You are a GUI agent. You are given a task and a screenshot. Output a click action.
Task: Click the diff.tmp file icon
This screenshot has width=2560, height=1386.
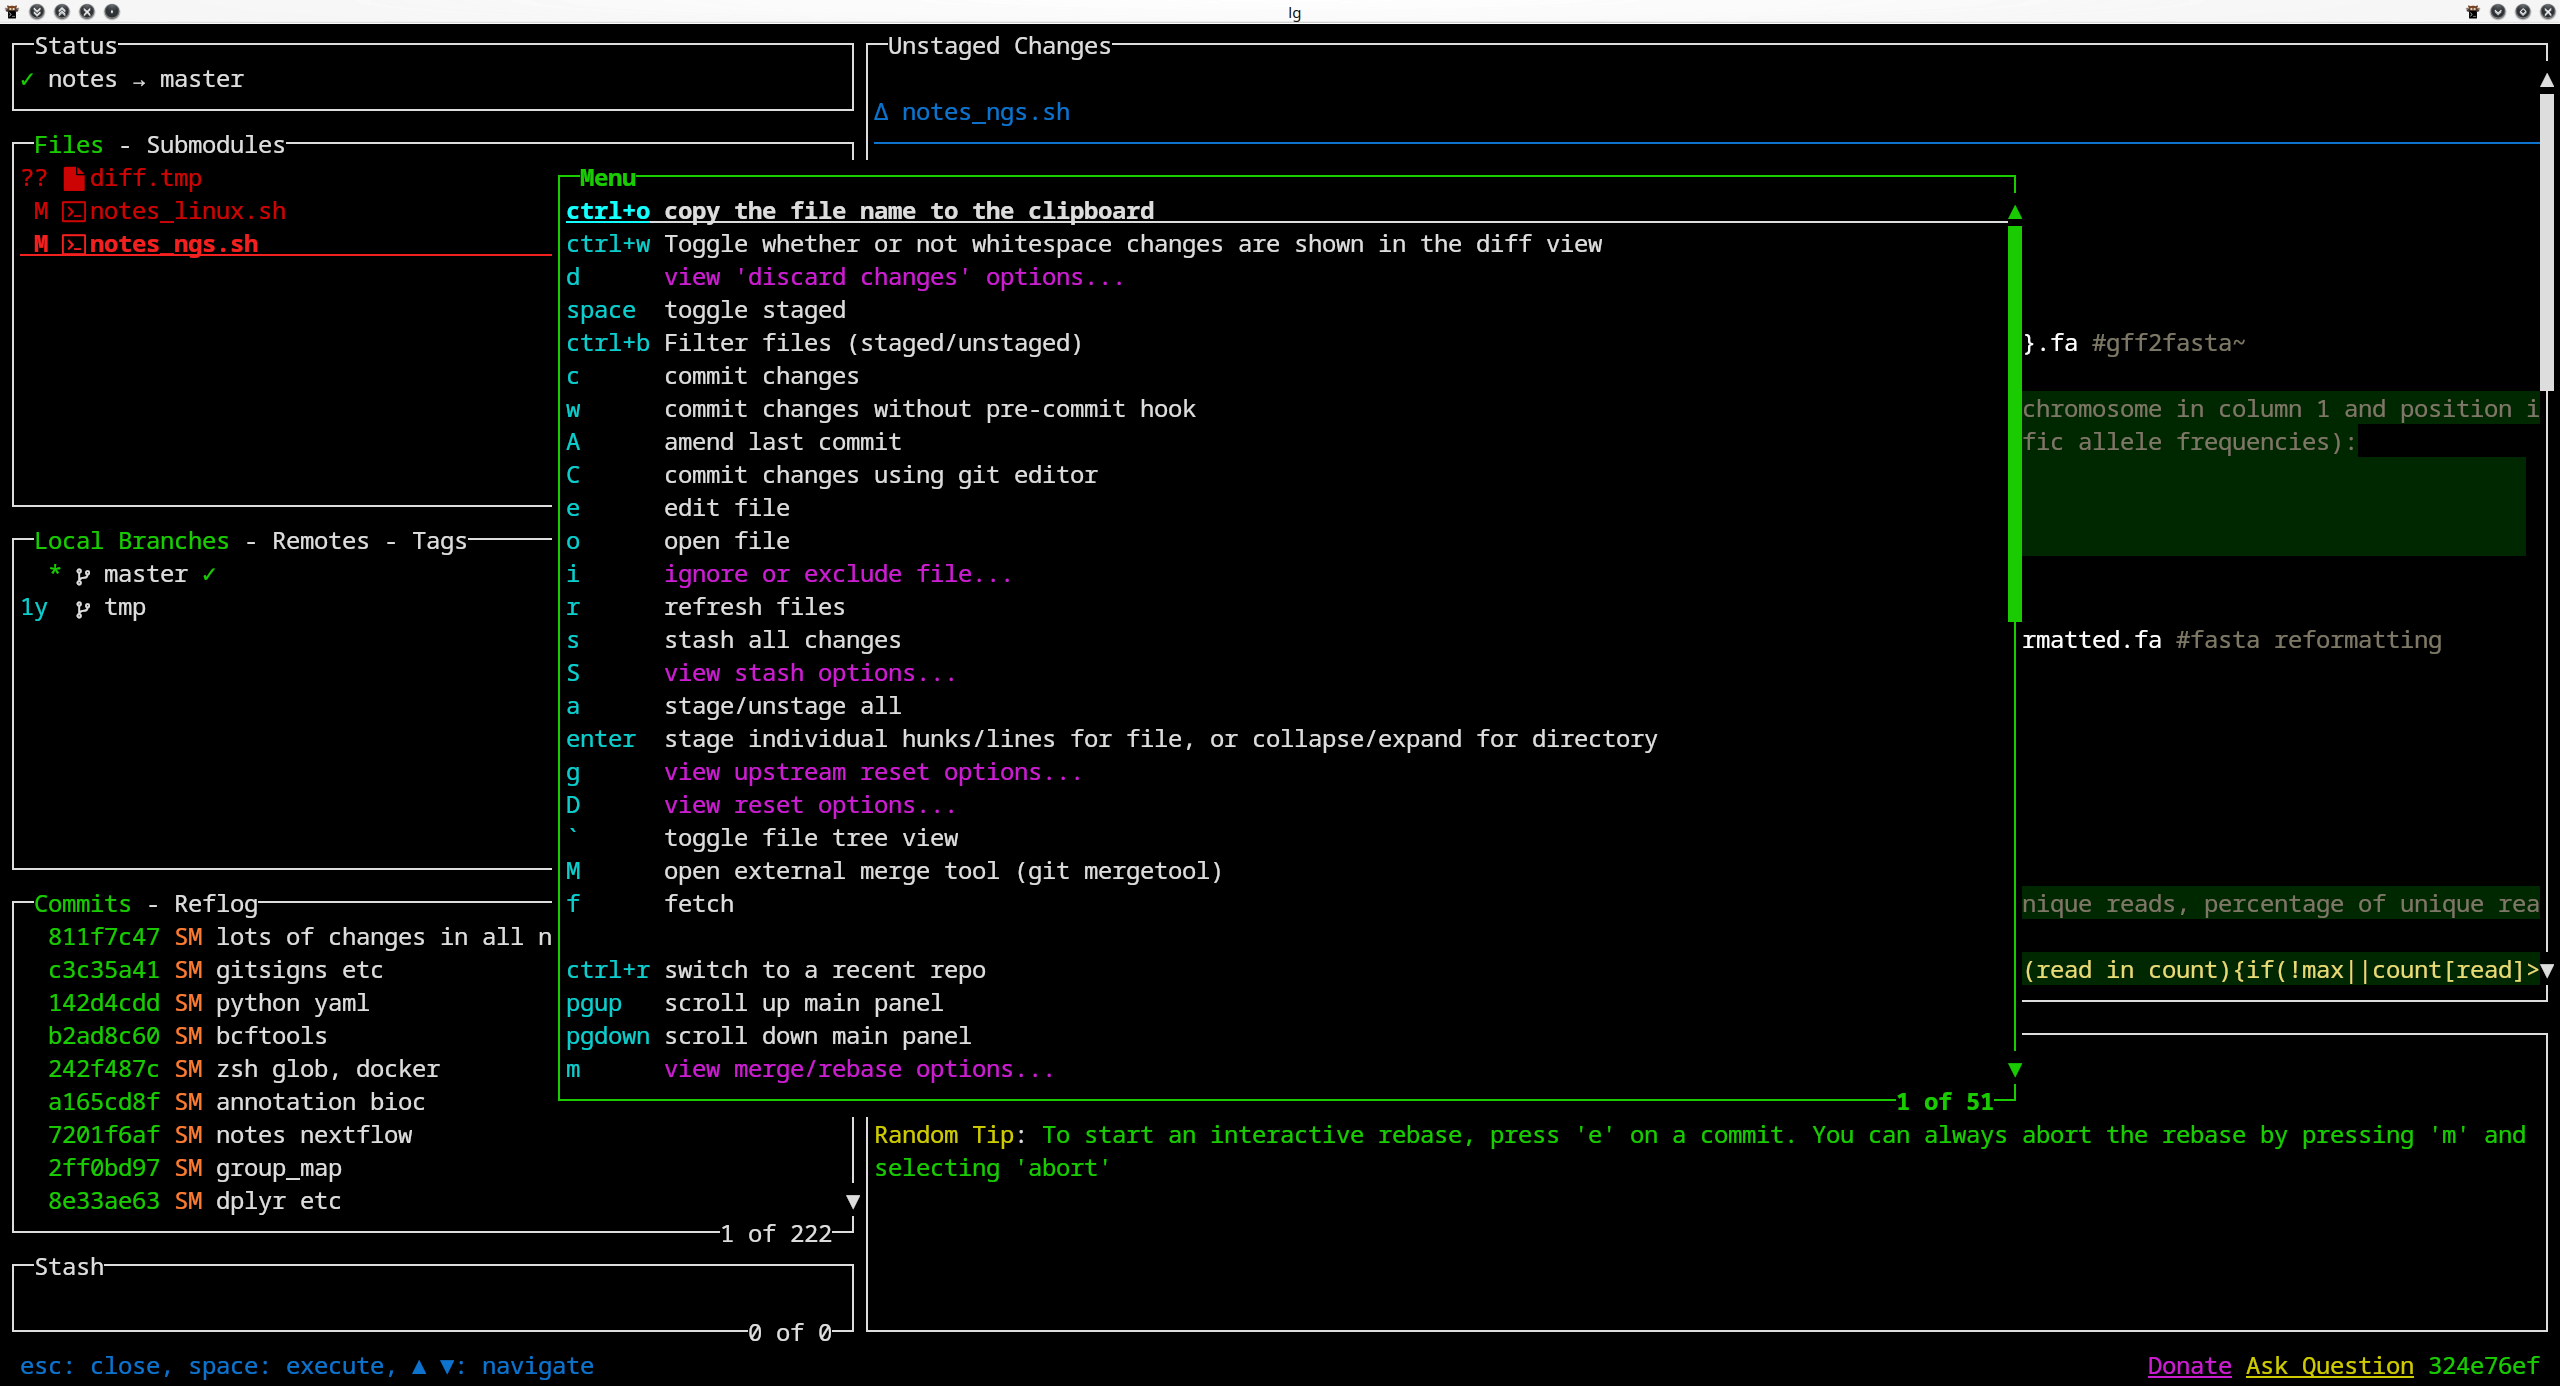74,179
